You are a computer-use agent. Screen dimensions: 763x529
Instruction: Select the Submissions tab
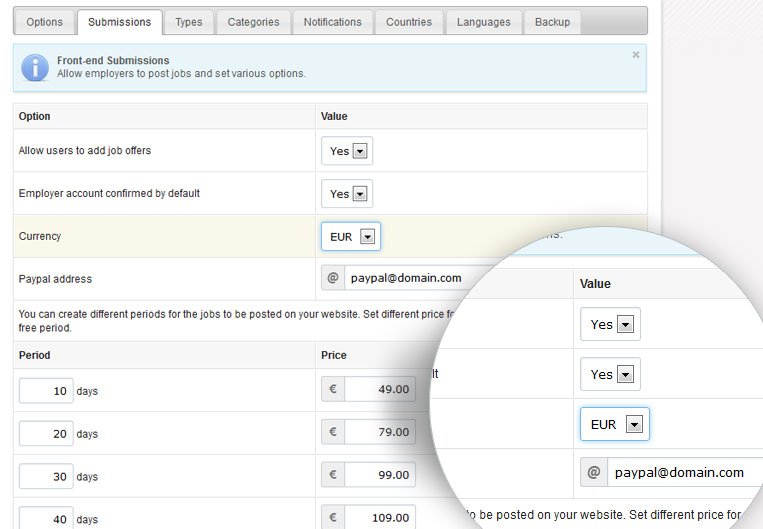pyautogui.click(x=120, y=22)
